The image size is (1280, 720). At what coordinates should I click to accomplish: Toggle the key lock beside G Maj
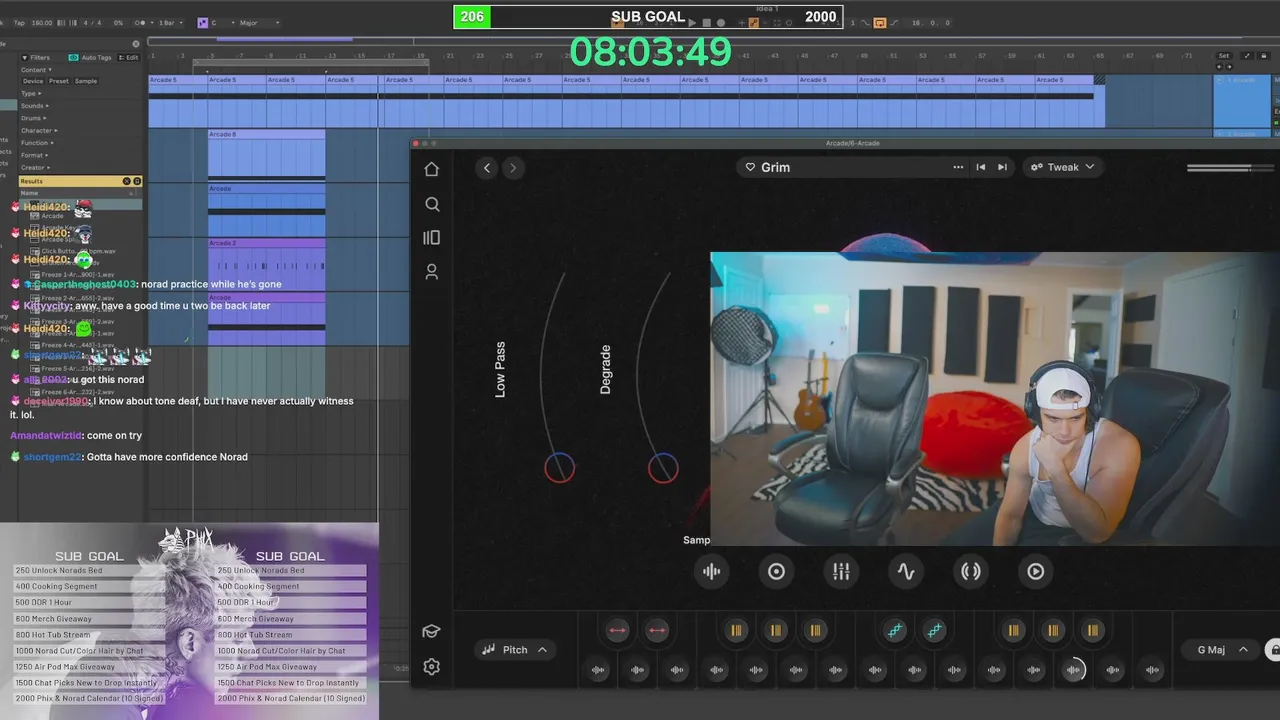pos(1274,650)
